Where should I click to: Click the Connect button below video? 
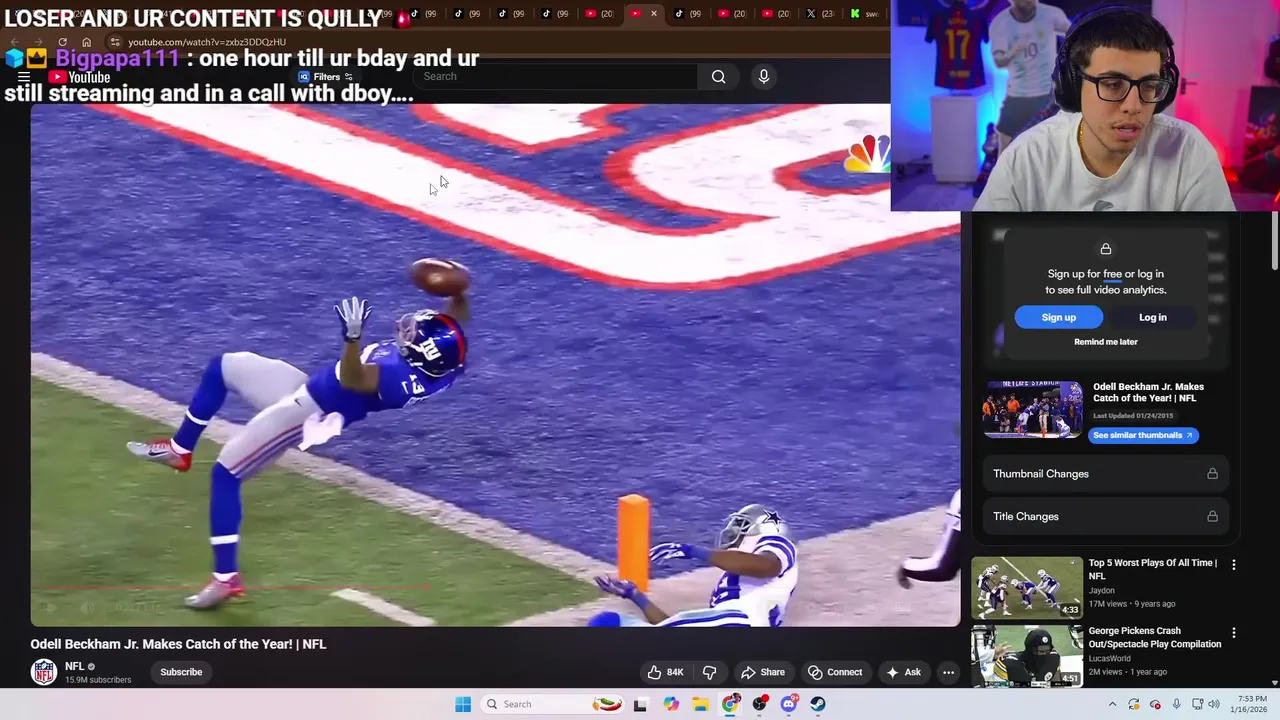point(835,672)
